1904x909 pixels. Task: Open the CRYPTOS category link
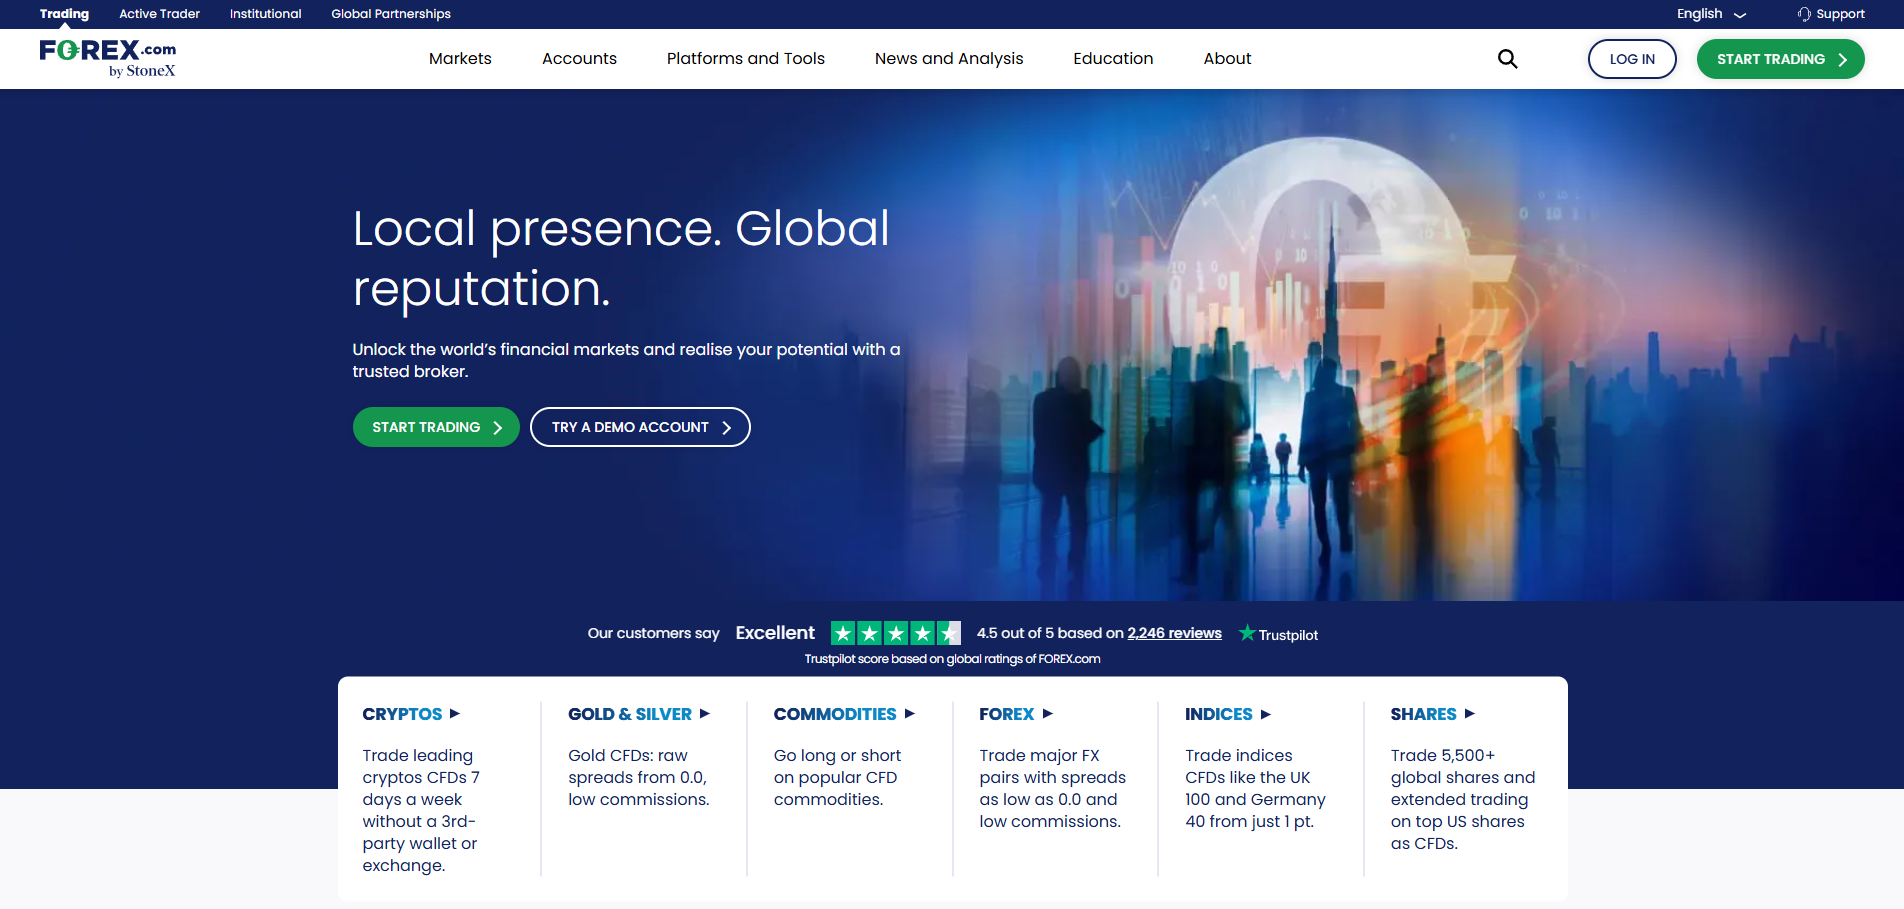click(x=402, y=714)
